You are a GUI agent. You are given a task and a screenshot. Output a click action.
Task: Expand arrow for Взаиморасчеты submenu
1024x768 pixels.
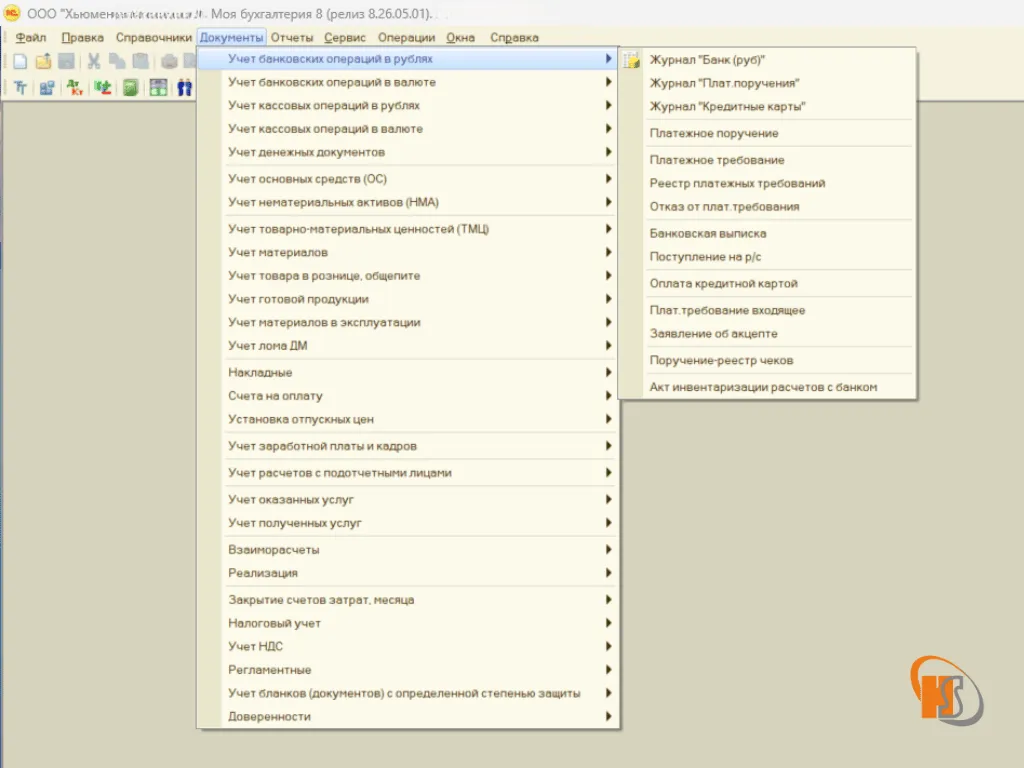click(x=608, y=549)
